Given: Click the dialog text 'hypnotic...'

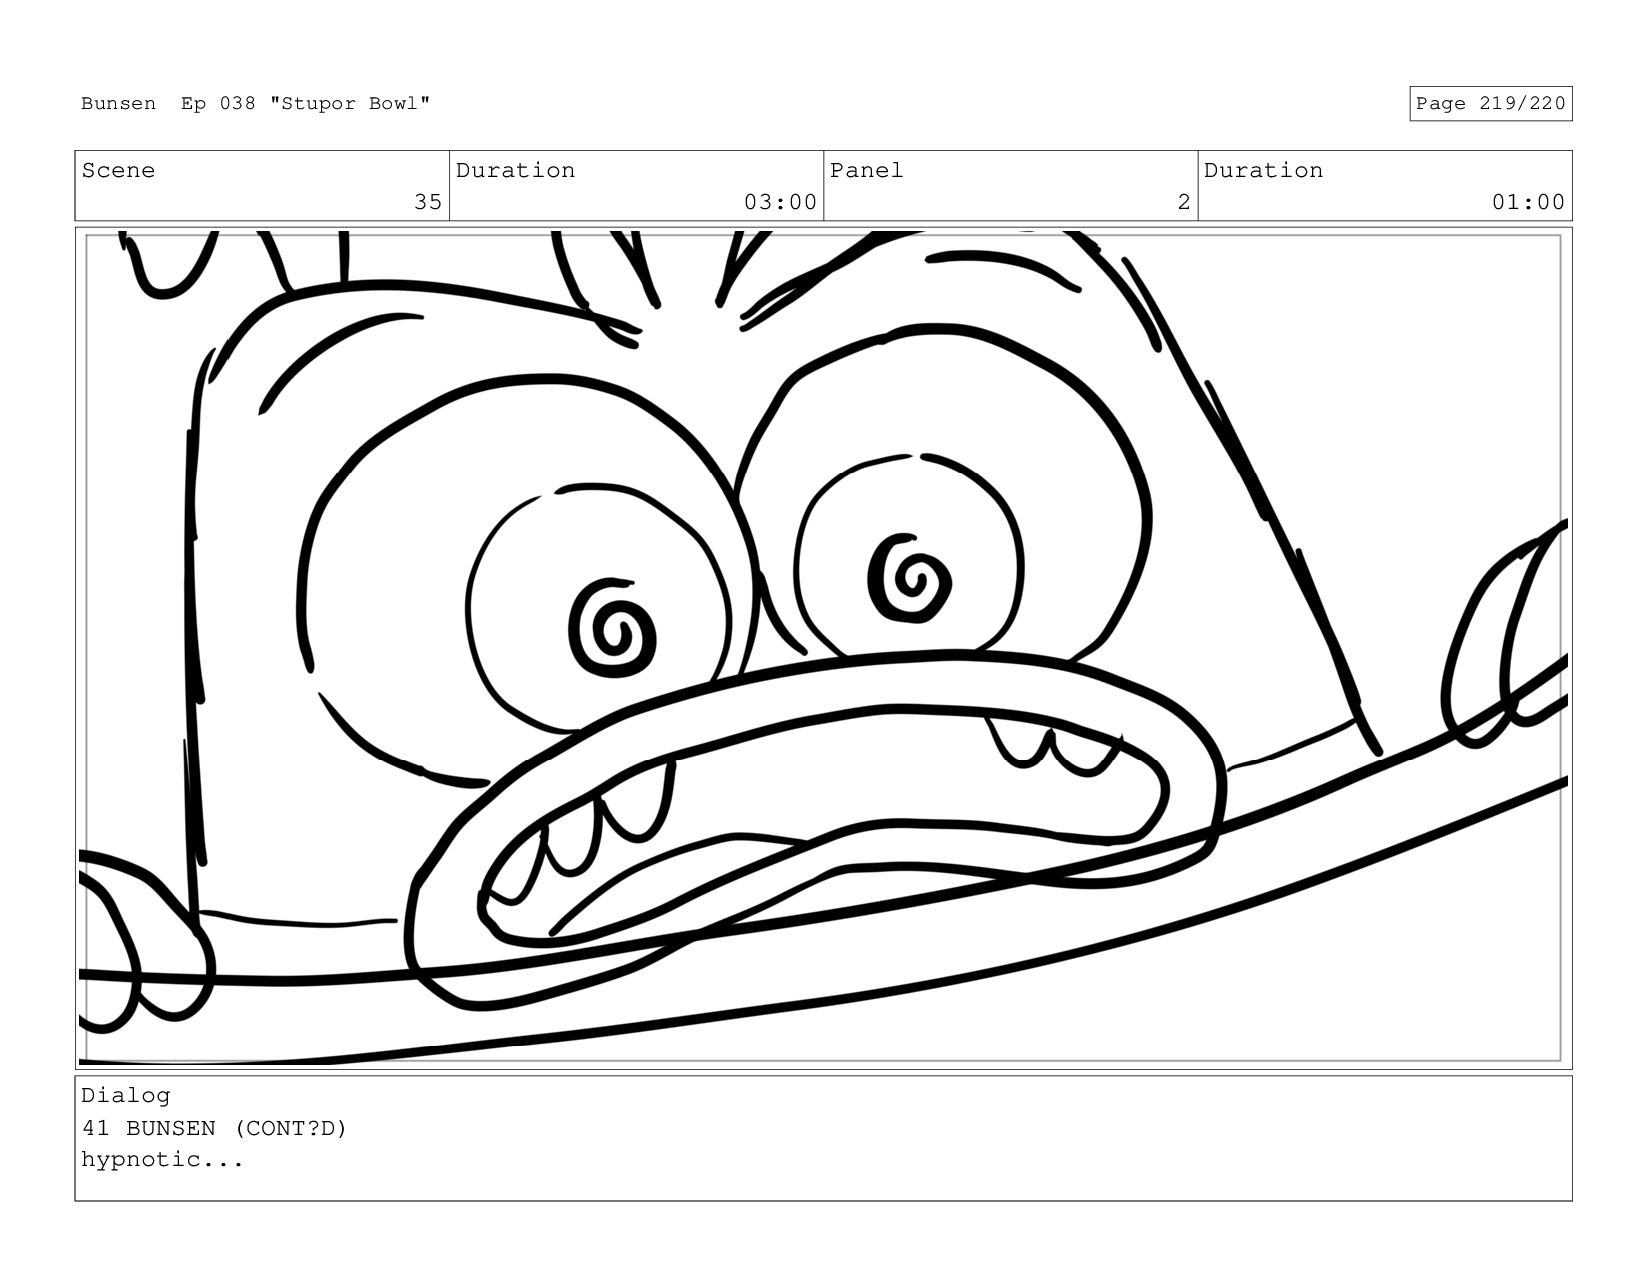Looking at the screenshot, I should [x=163, y=1161].
